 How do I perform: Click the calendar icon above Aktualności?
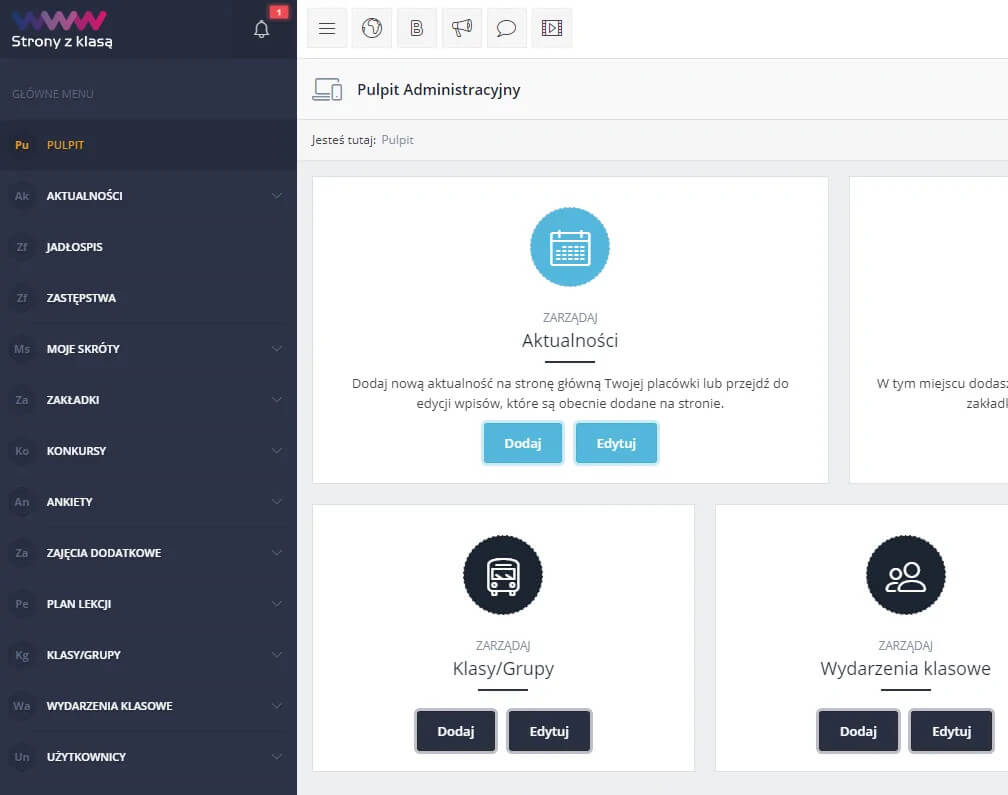click(x=570, y=247)
